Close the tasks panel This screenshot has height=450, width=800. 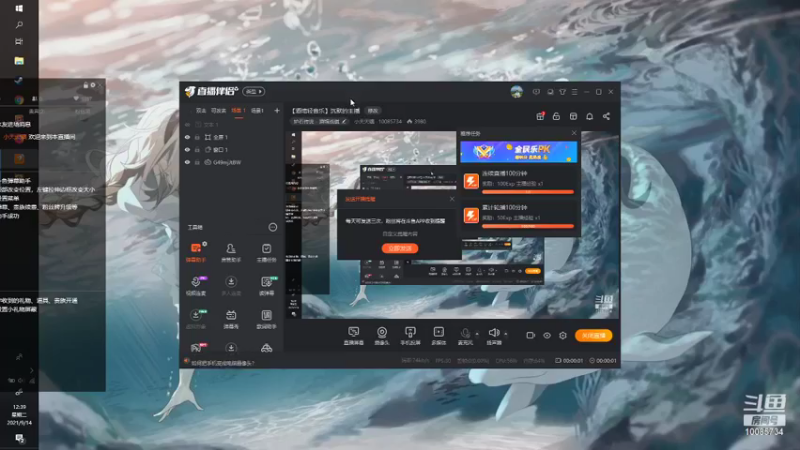pos(574,133)
